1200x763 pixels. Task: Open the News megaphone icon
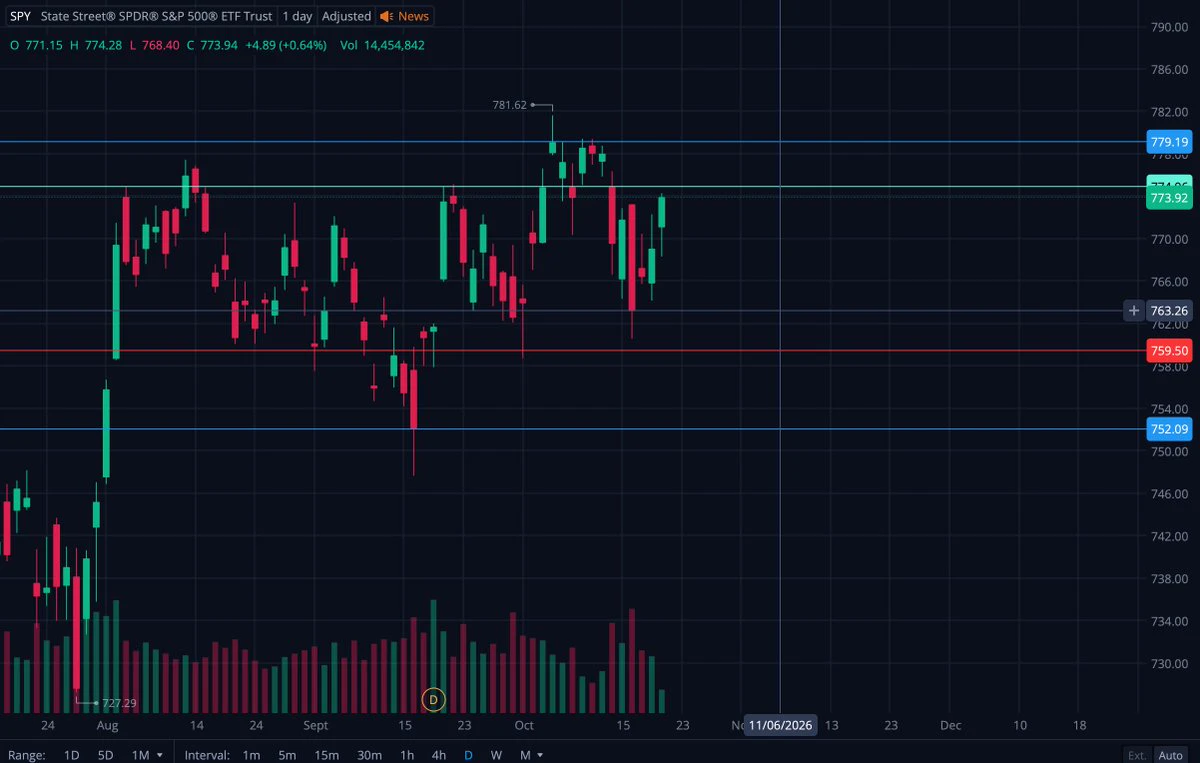tap(386, 16)
